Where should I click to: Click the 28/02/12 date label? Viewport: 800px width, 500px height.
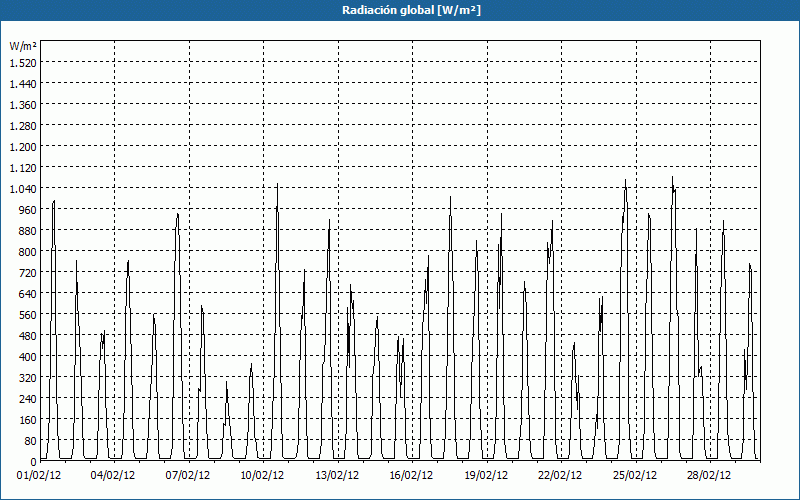[709, 476]
